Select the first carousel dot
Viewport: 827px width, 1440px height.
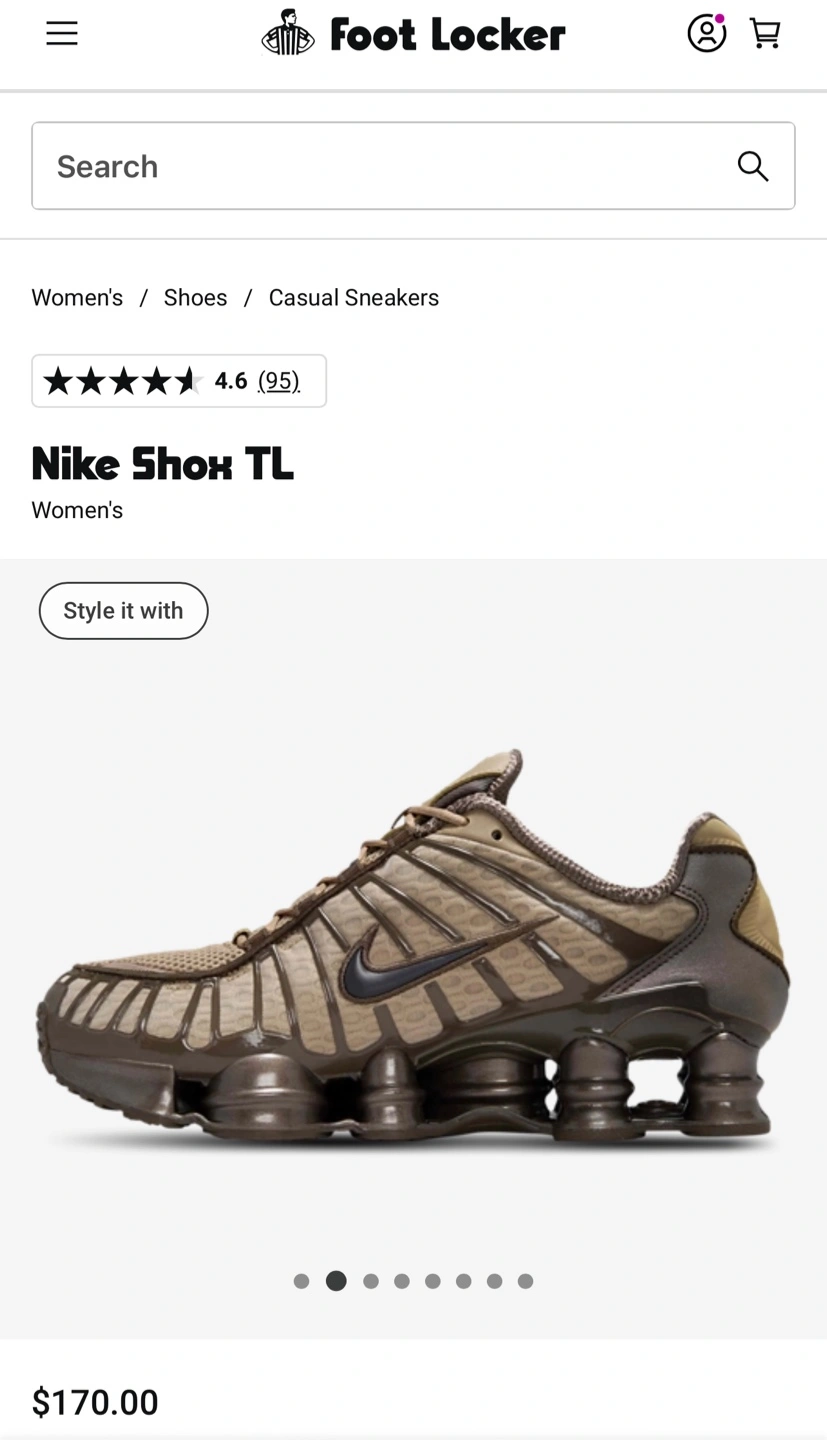coord(301,1281)
